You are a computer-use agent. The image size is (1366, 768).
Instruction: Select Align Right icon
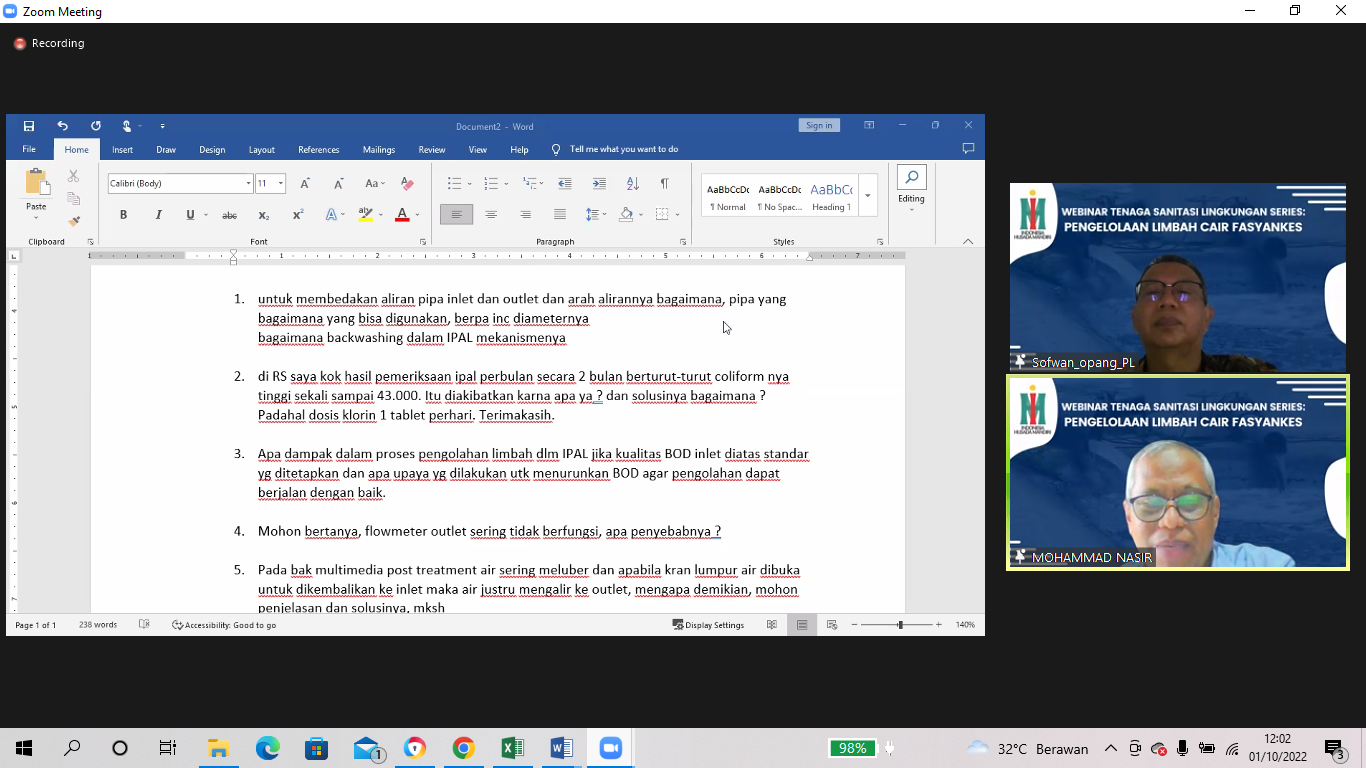(x=526, y=215)
